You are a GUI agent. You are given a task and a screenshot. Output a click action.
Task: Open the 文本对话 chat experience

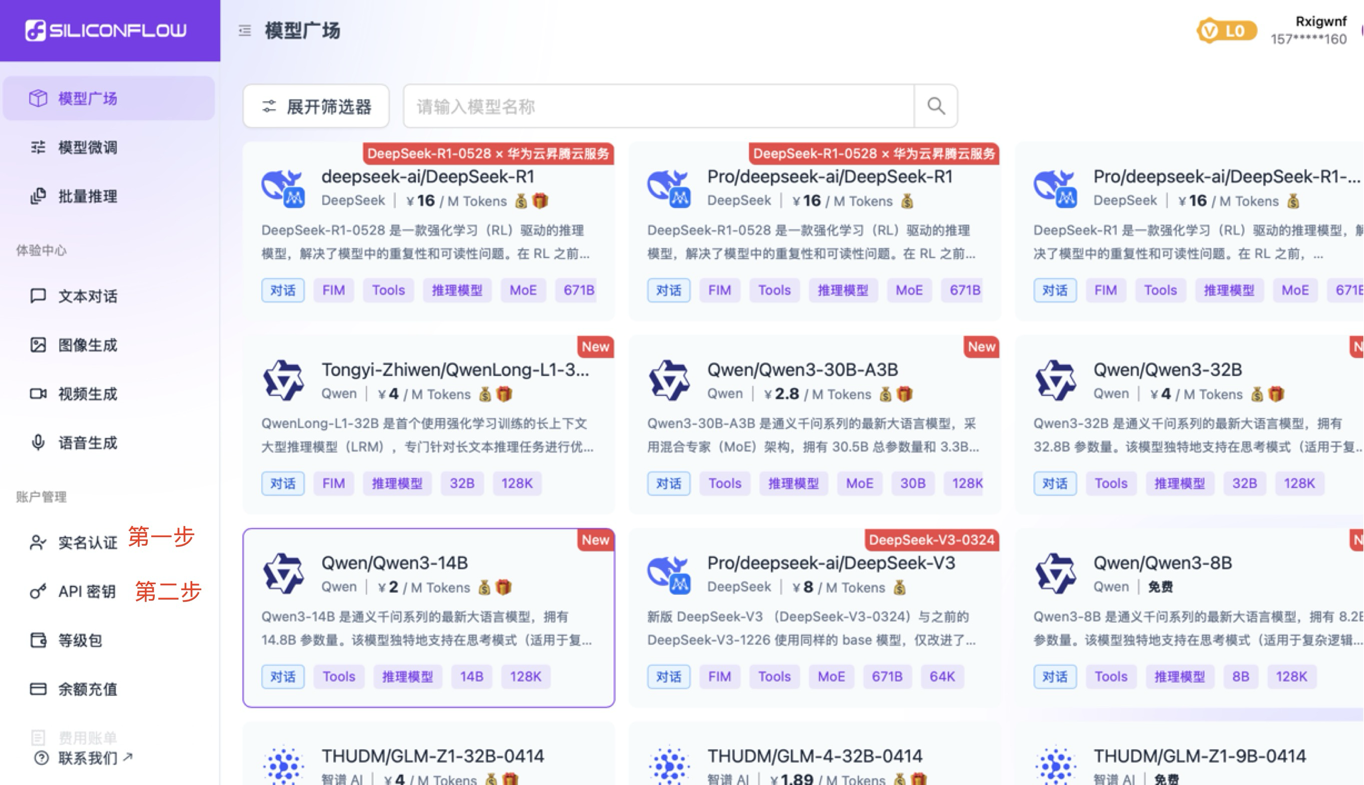click(x=90, y=295)
